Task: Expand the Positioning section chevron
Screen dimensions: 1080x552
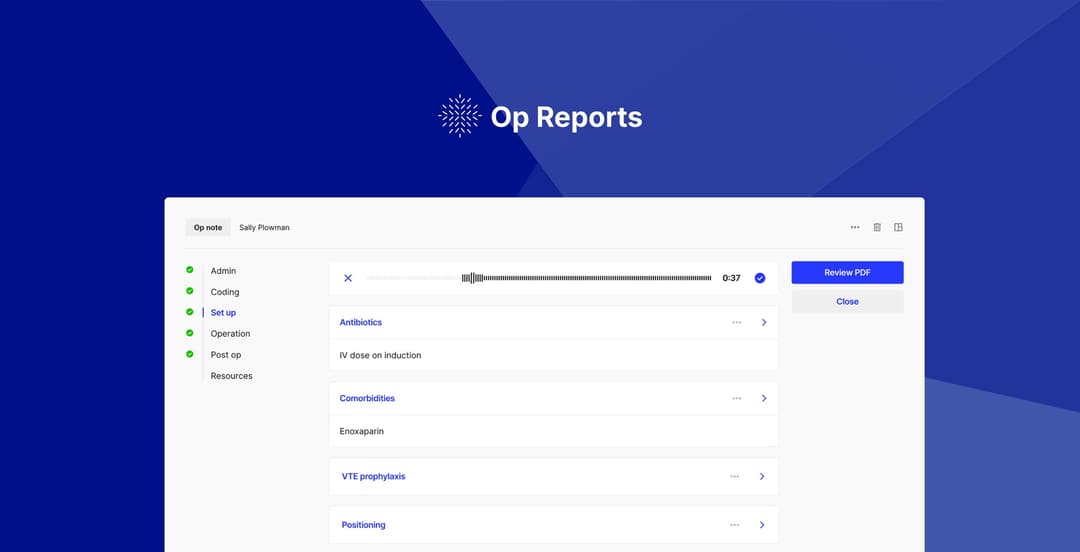Action: (x=762, y=524)
